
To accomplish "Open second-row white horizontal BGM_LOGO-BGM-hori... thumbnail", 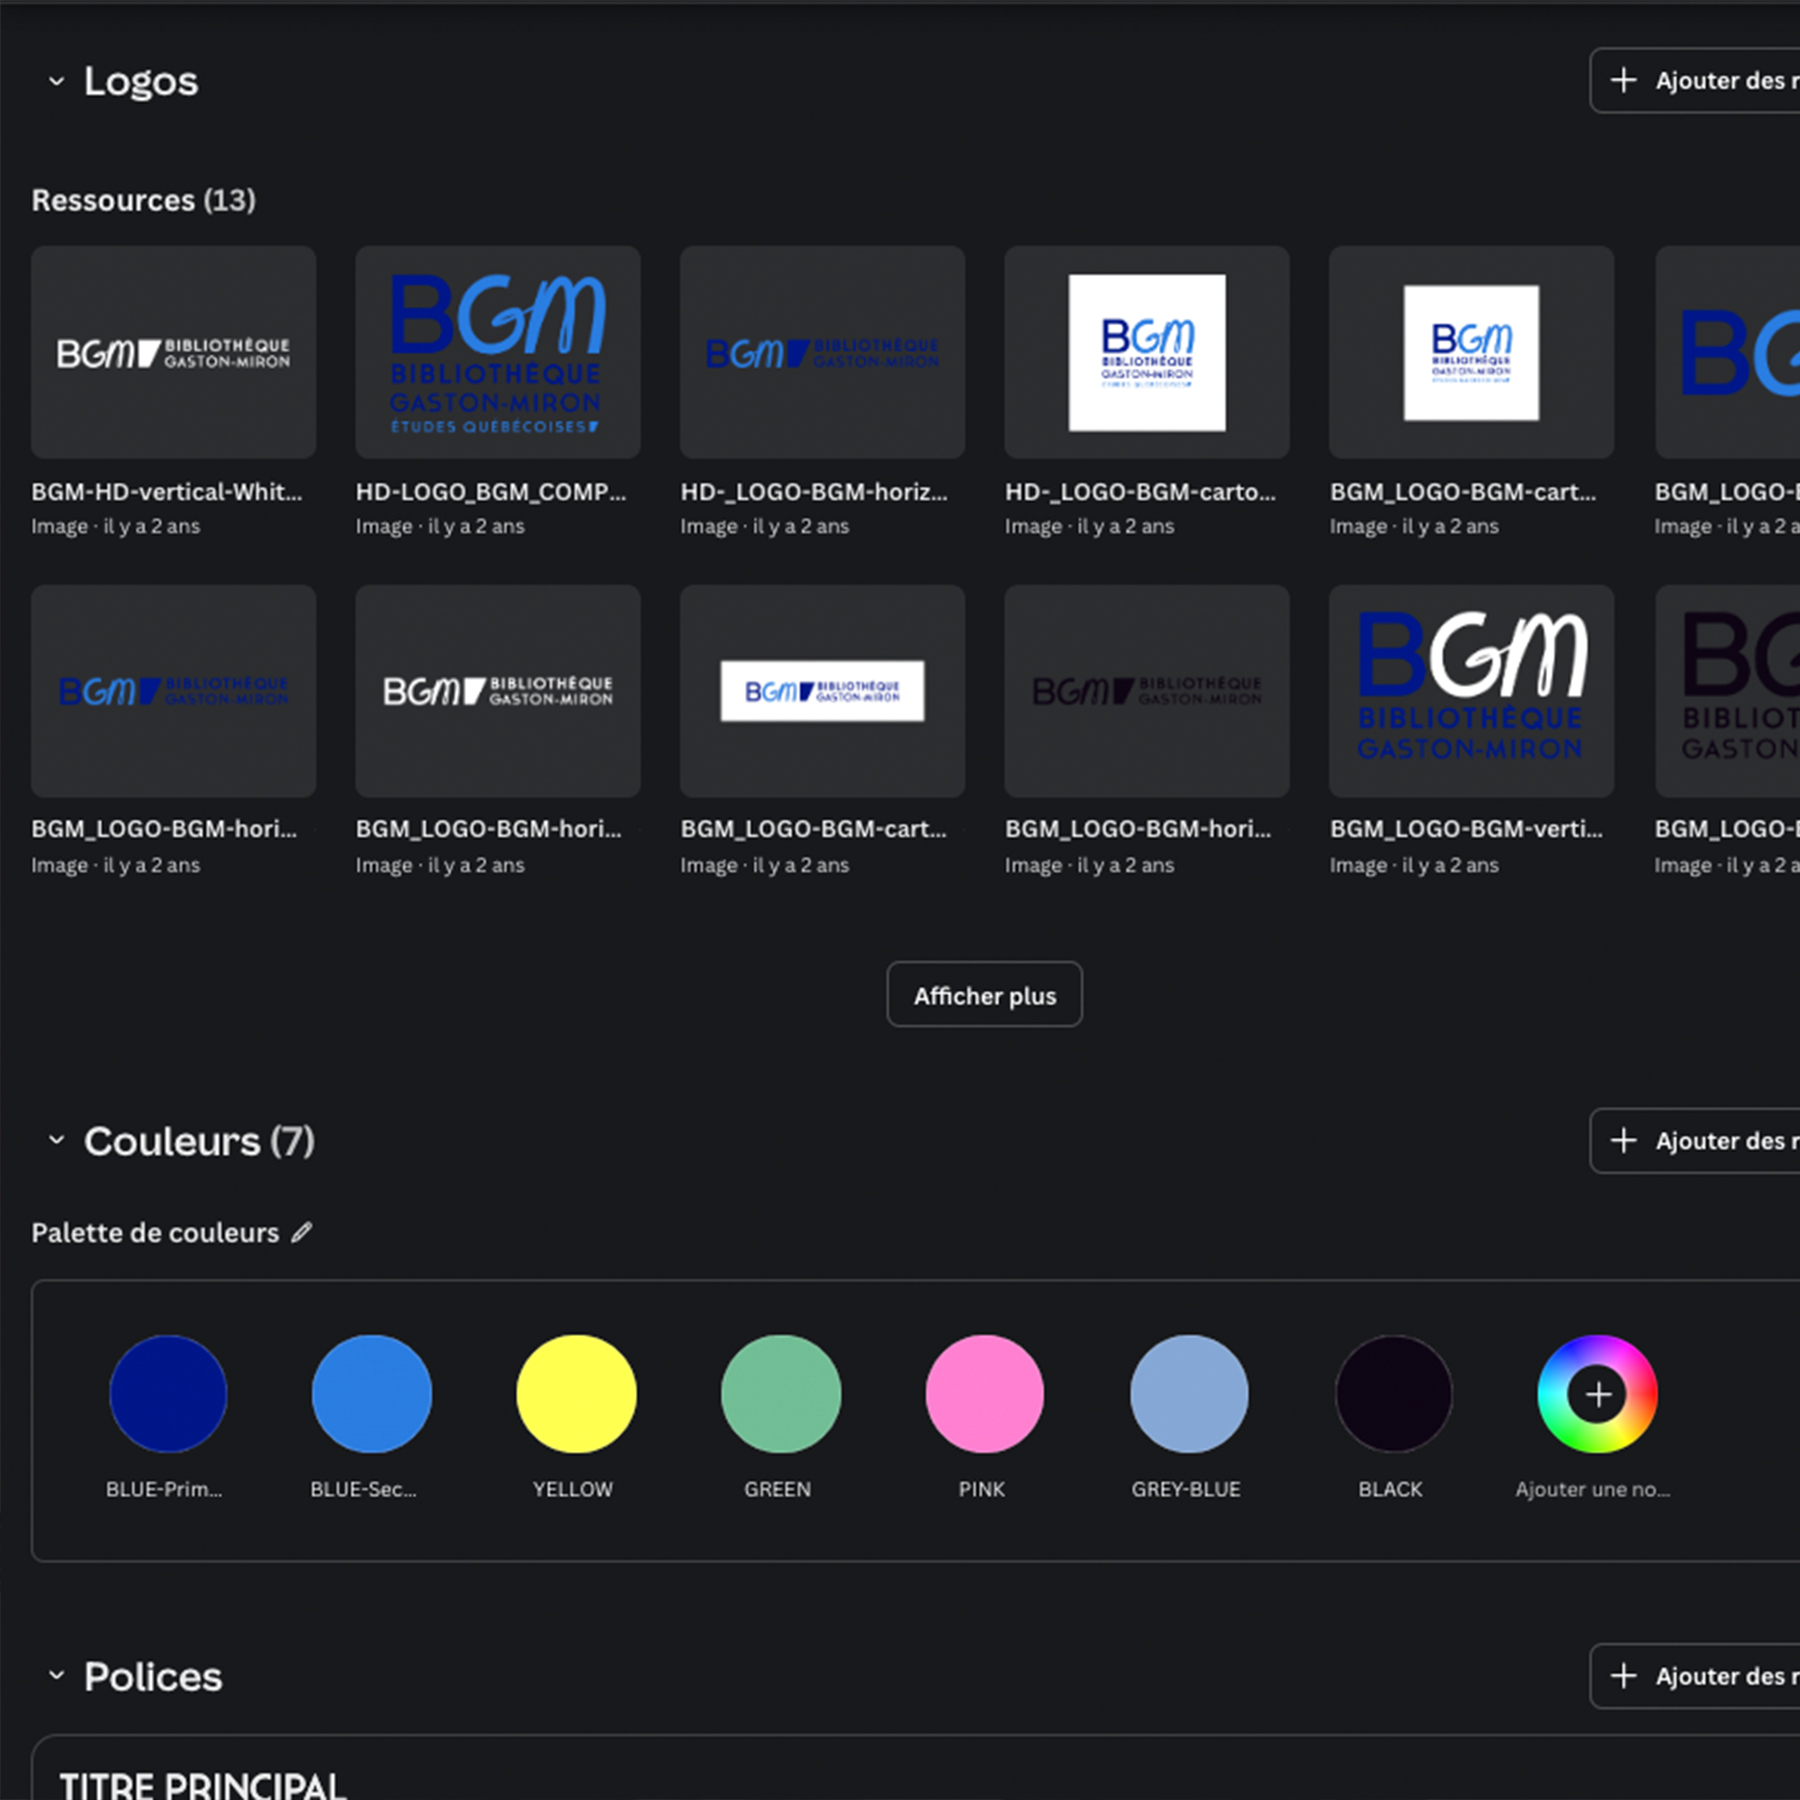I will [498, 691].
